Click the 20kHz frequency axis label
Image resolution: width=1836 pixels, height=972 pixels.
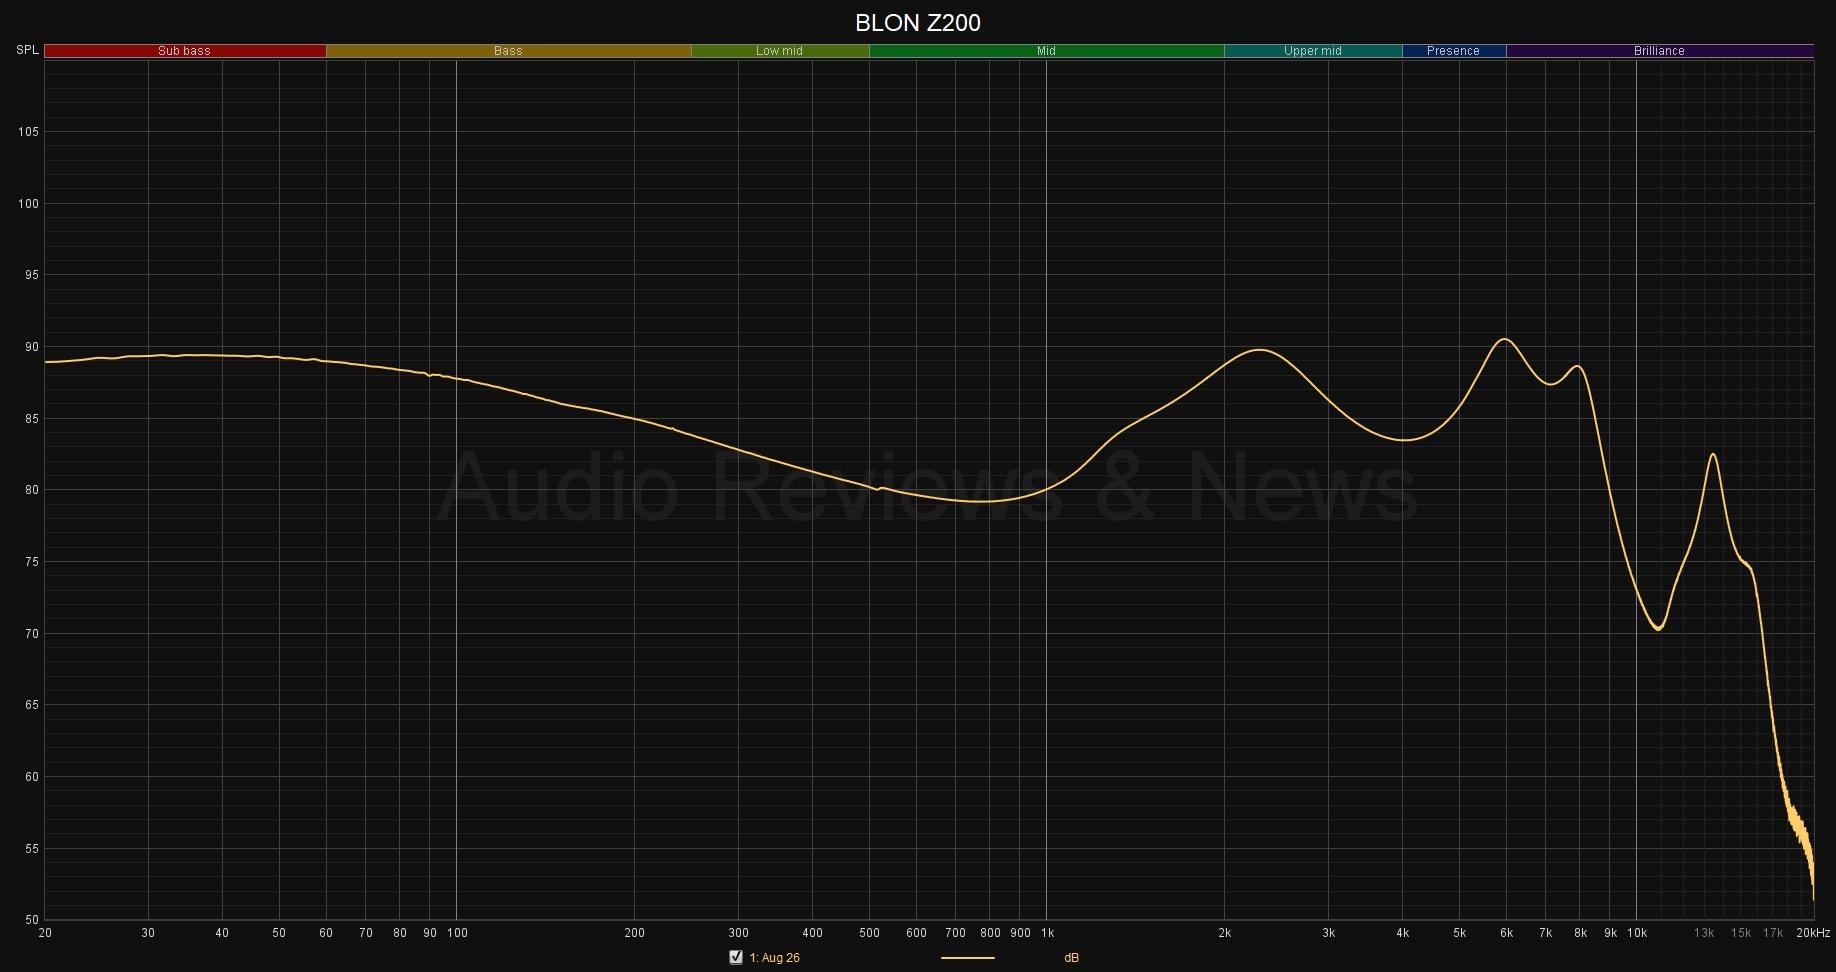[x=1812, y=933]
